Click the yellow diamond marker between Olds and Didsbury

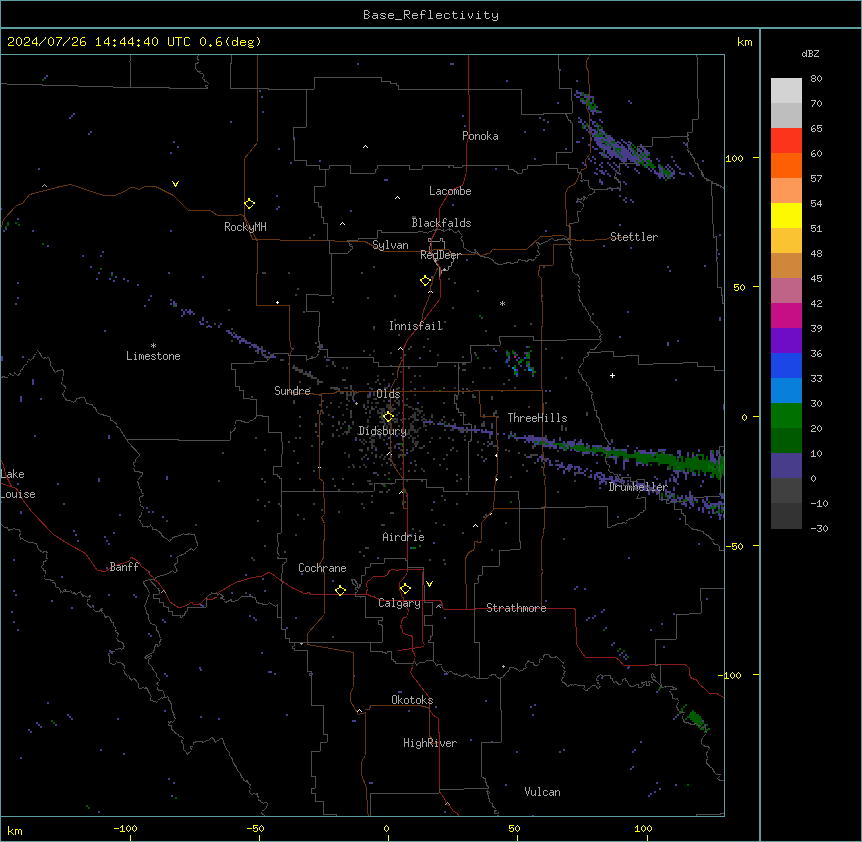(388, 417)
